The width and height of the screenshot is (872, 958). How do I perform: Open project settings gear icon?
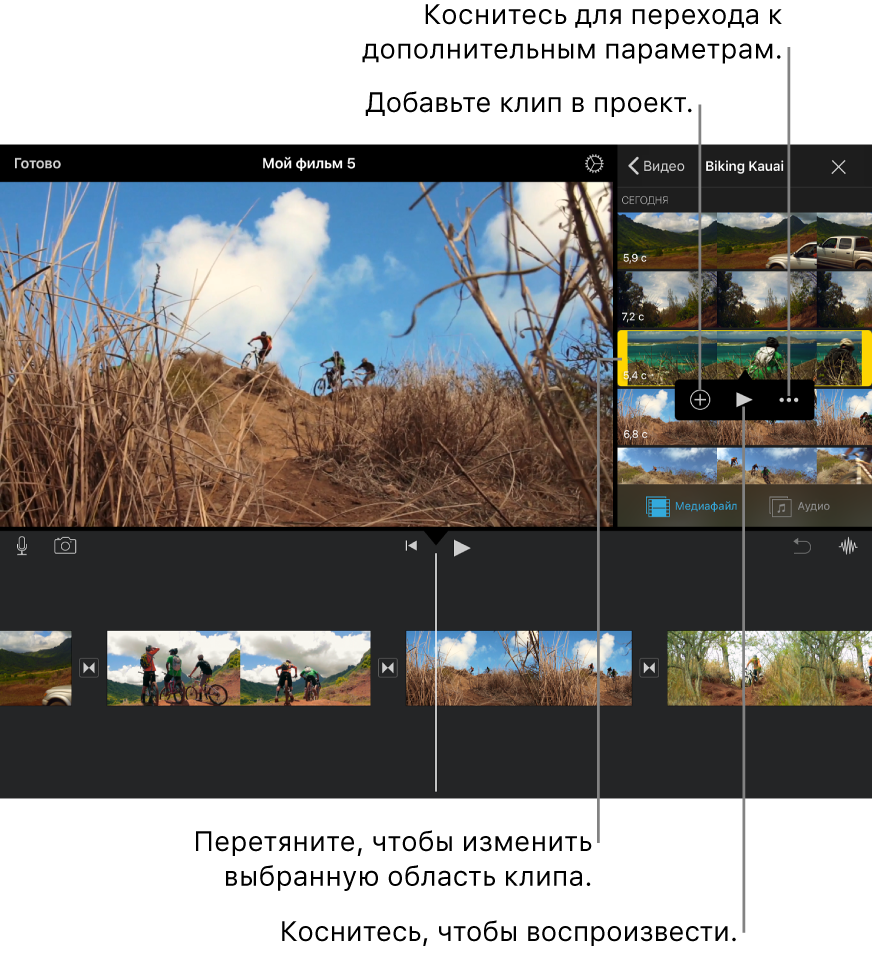(x=594, y=164)
